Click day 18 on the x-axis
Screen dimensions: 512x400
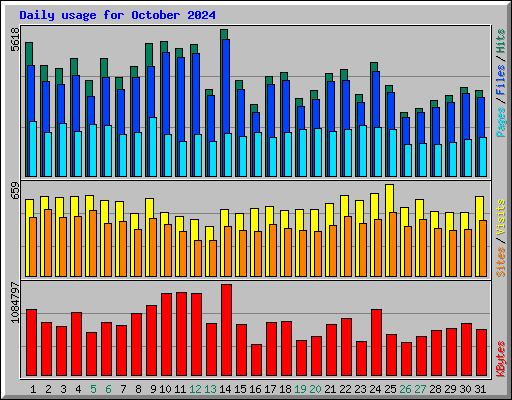click(x=285, y=389)
